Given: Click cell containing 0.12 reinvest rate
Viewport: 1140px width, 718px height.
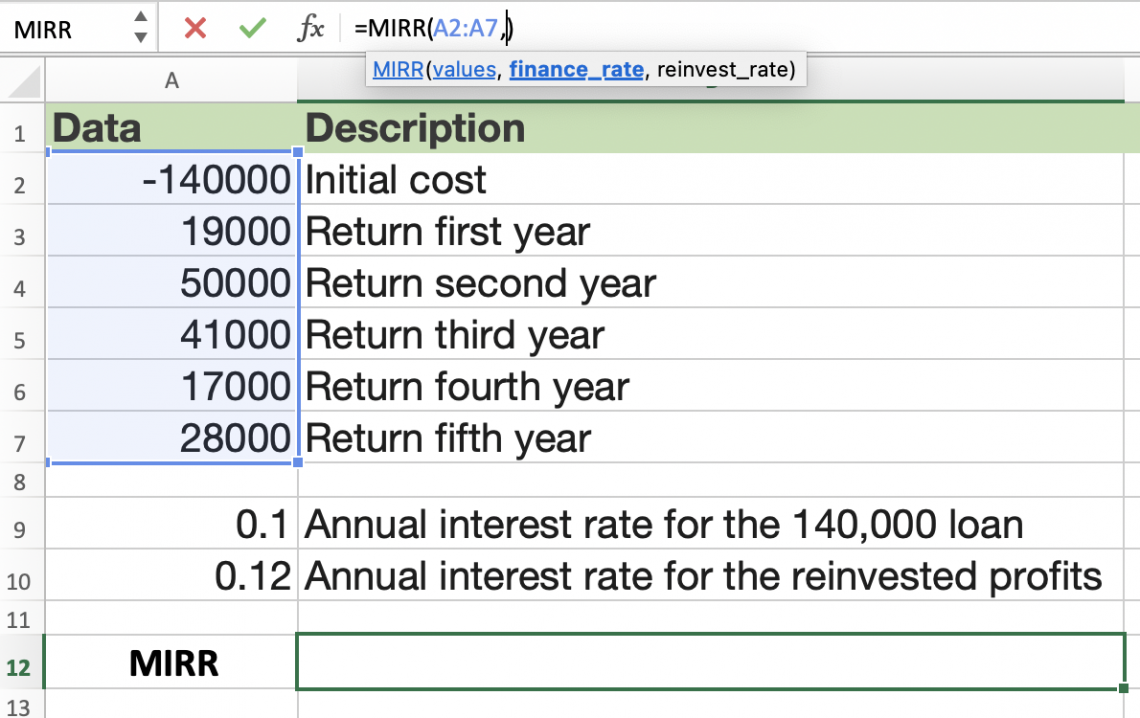Looking at the screenshot, I should coord(172,577).
